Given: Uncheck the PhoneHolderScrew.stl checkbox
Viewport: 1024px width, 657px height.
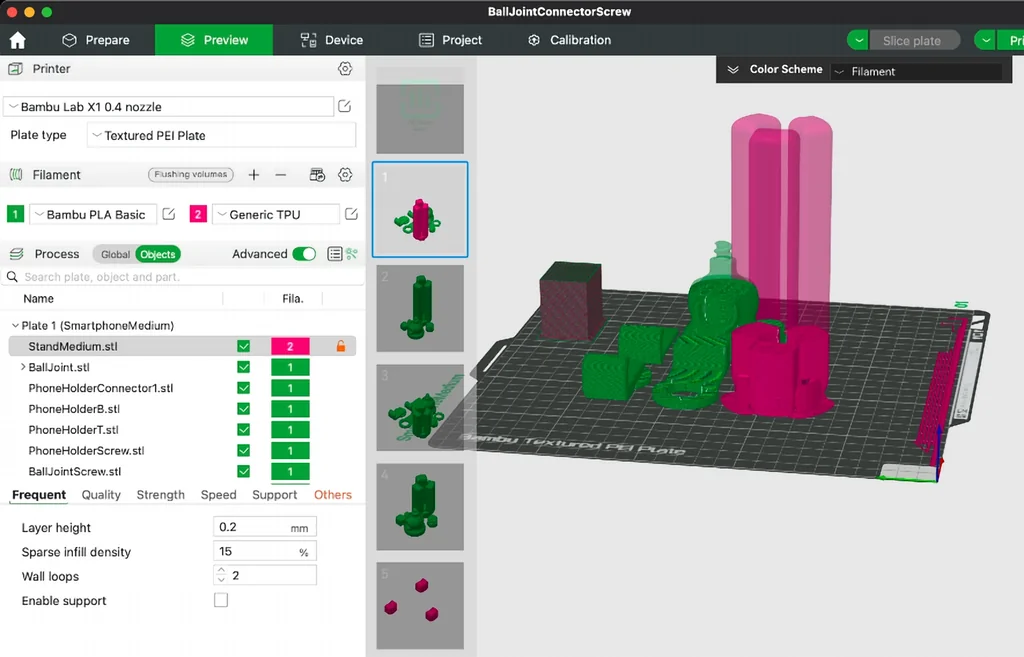Looking at the screenshot, I should pos(244,451).
